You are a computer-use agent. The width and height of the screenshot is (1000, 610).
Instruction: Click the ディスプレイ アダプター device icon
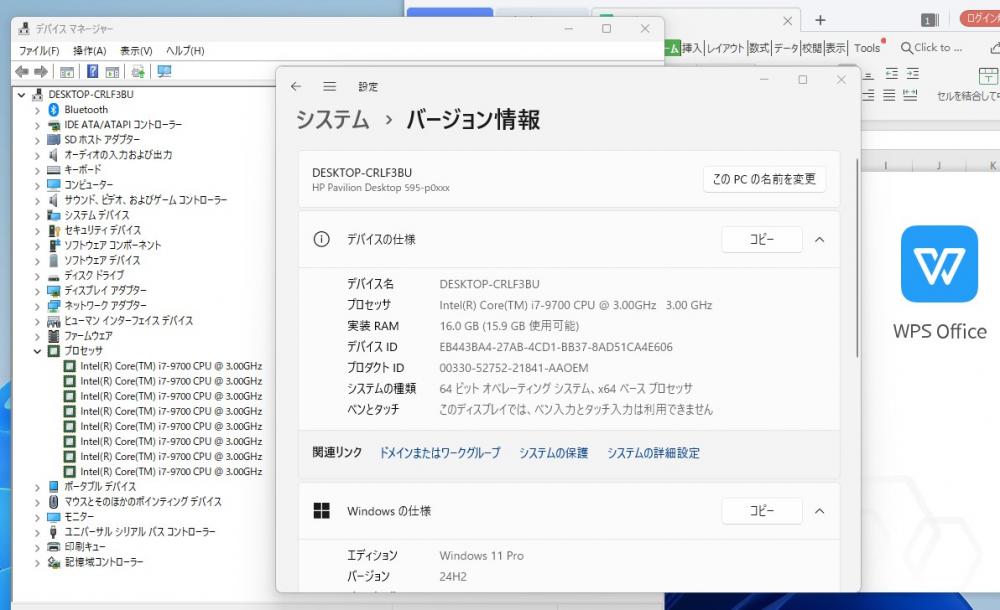click(x=54, y=290)
